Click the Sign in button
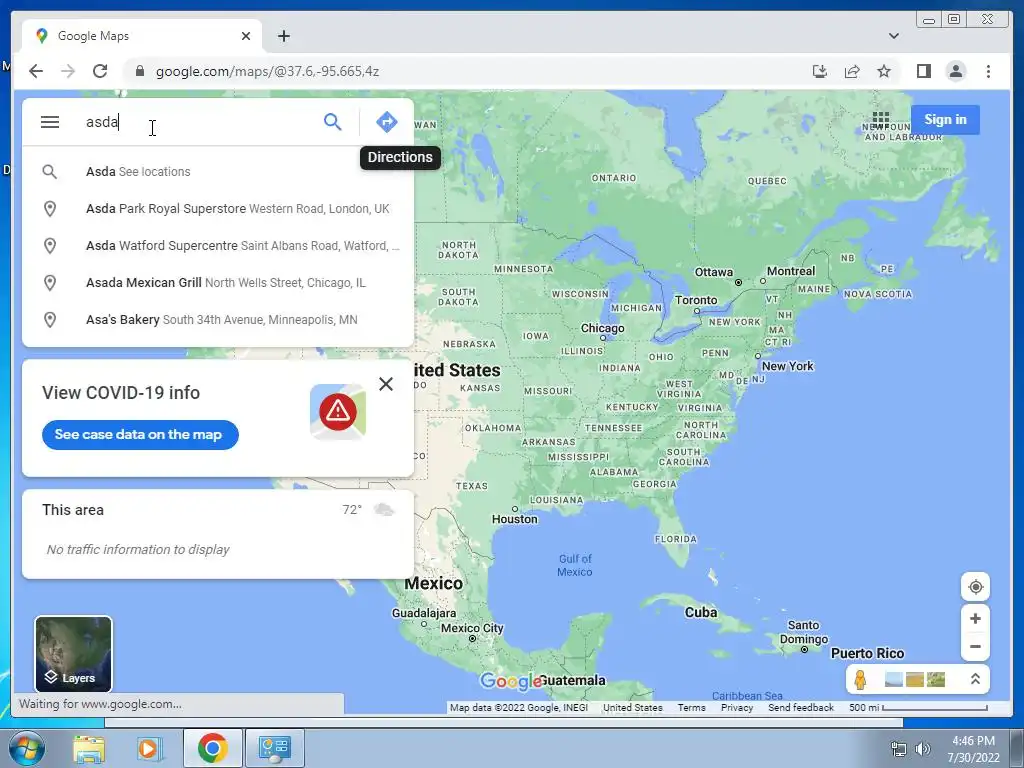 point(945,120)
